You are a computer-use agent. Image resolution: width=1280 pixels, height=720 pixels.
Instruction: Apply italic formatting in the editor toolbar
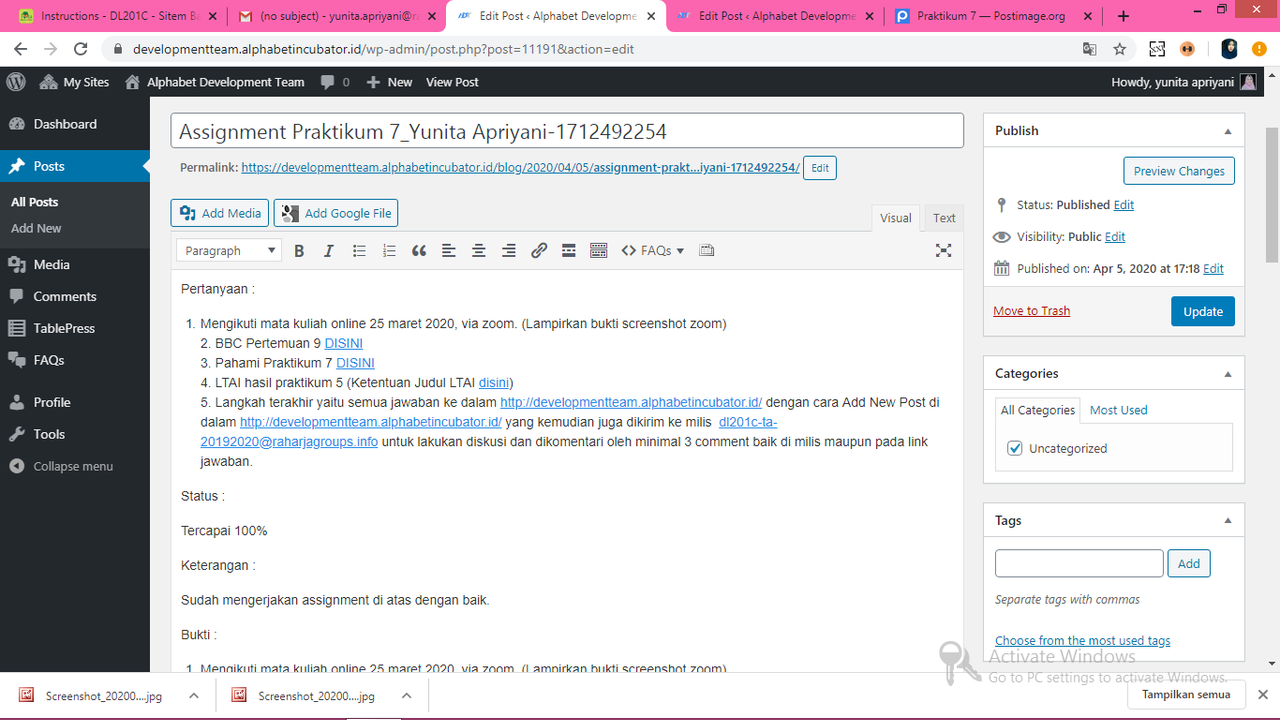(x=328, y=251)
